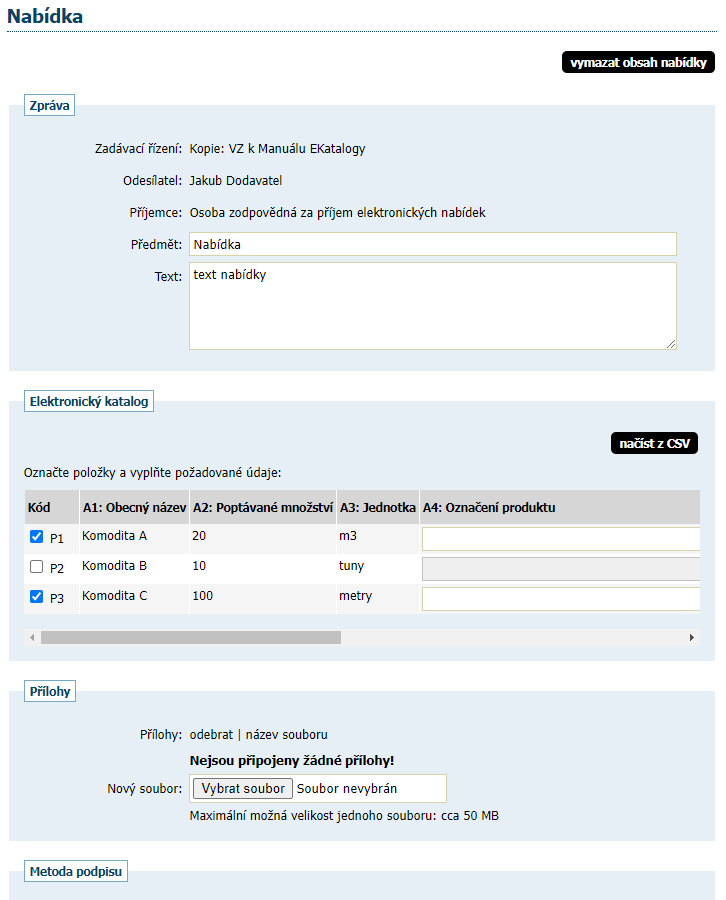The width and height of the screenshot is (726, 900).
Task: Click the 'A4: Označení produktu' column header
Action: tap(489, 507)
